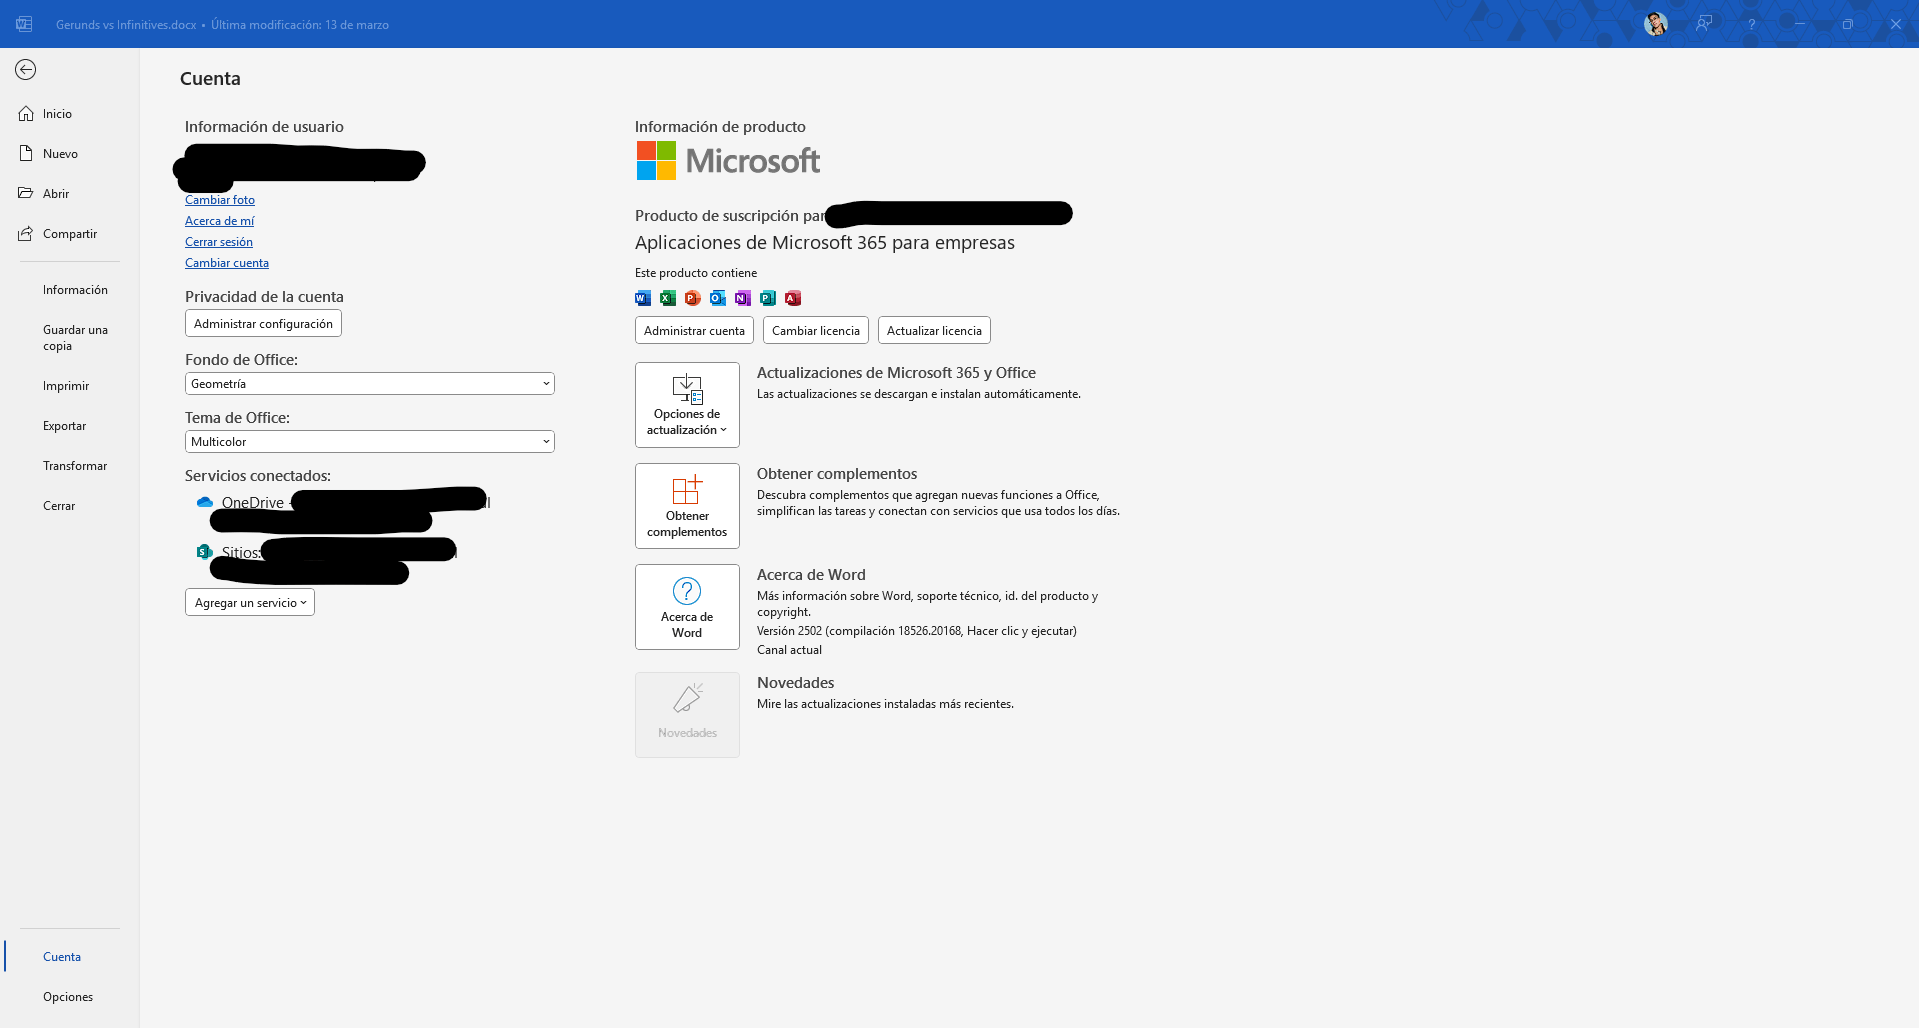This screenshot has width=1919, height=1028.
Task: Click the Outlook app icon
Action: coord(718,298)
